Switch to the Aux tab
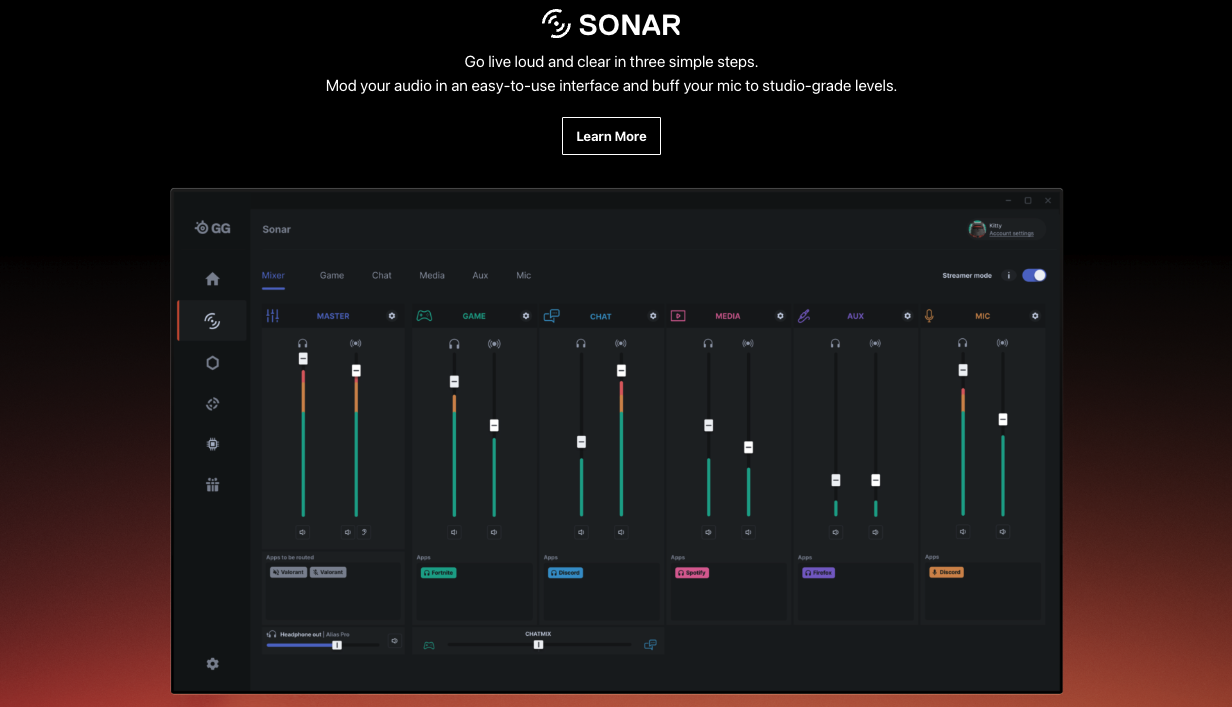This screenshot has height=707, width=1232. point(481,275)
